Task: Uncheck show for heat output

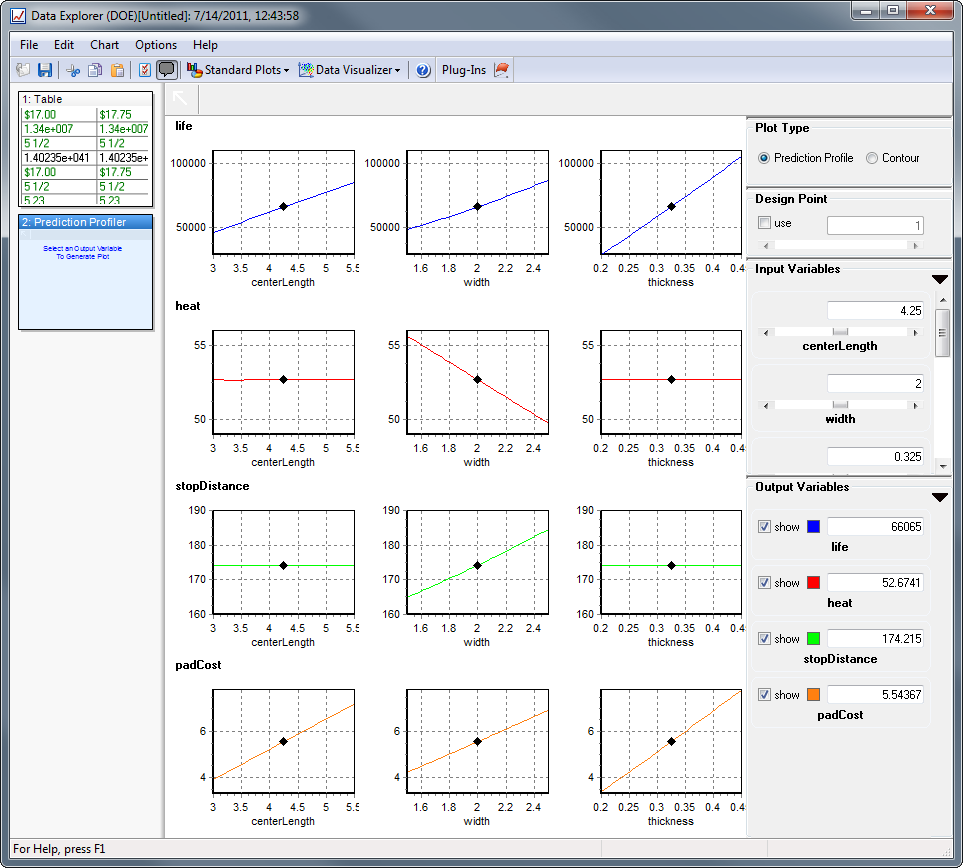Action: [x=765, y=582]
